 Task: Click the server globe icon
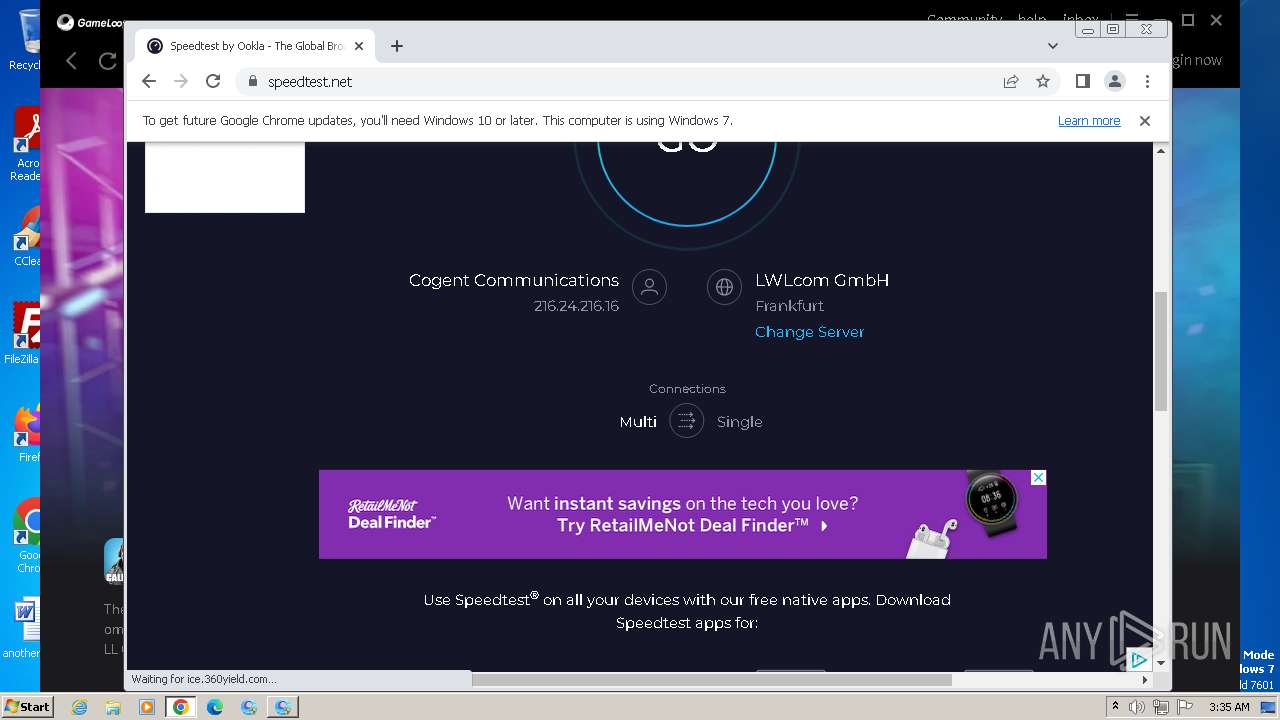(723, 287)
